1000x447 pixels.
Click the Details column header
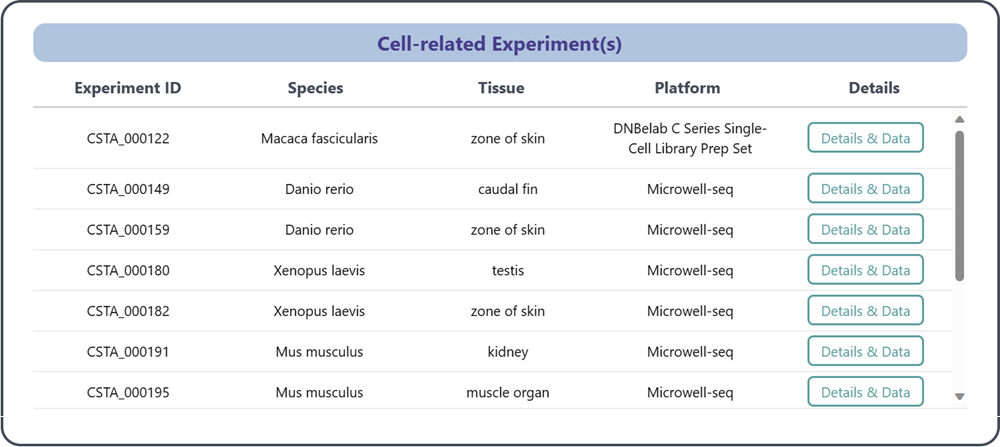(874, 88)
